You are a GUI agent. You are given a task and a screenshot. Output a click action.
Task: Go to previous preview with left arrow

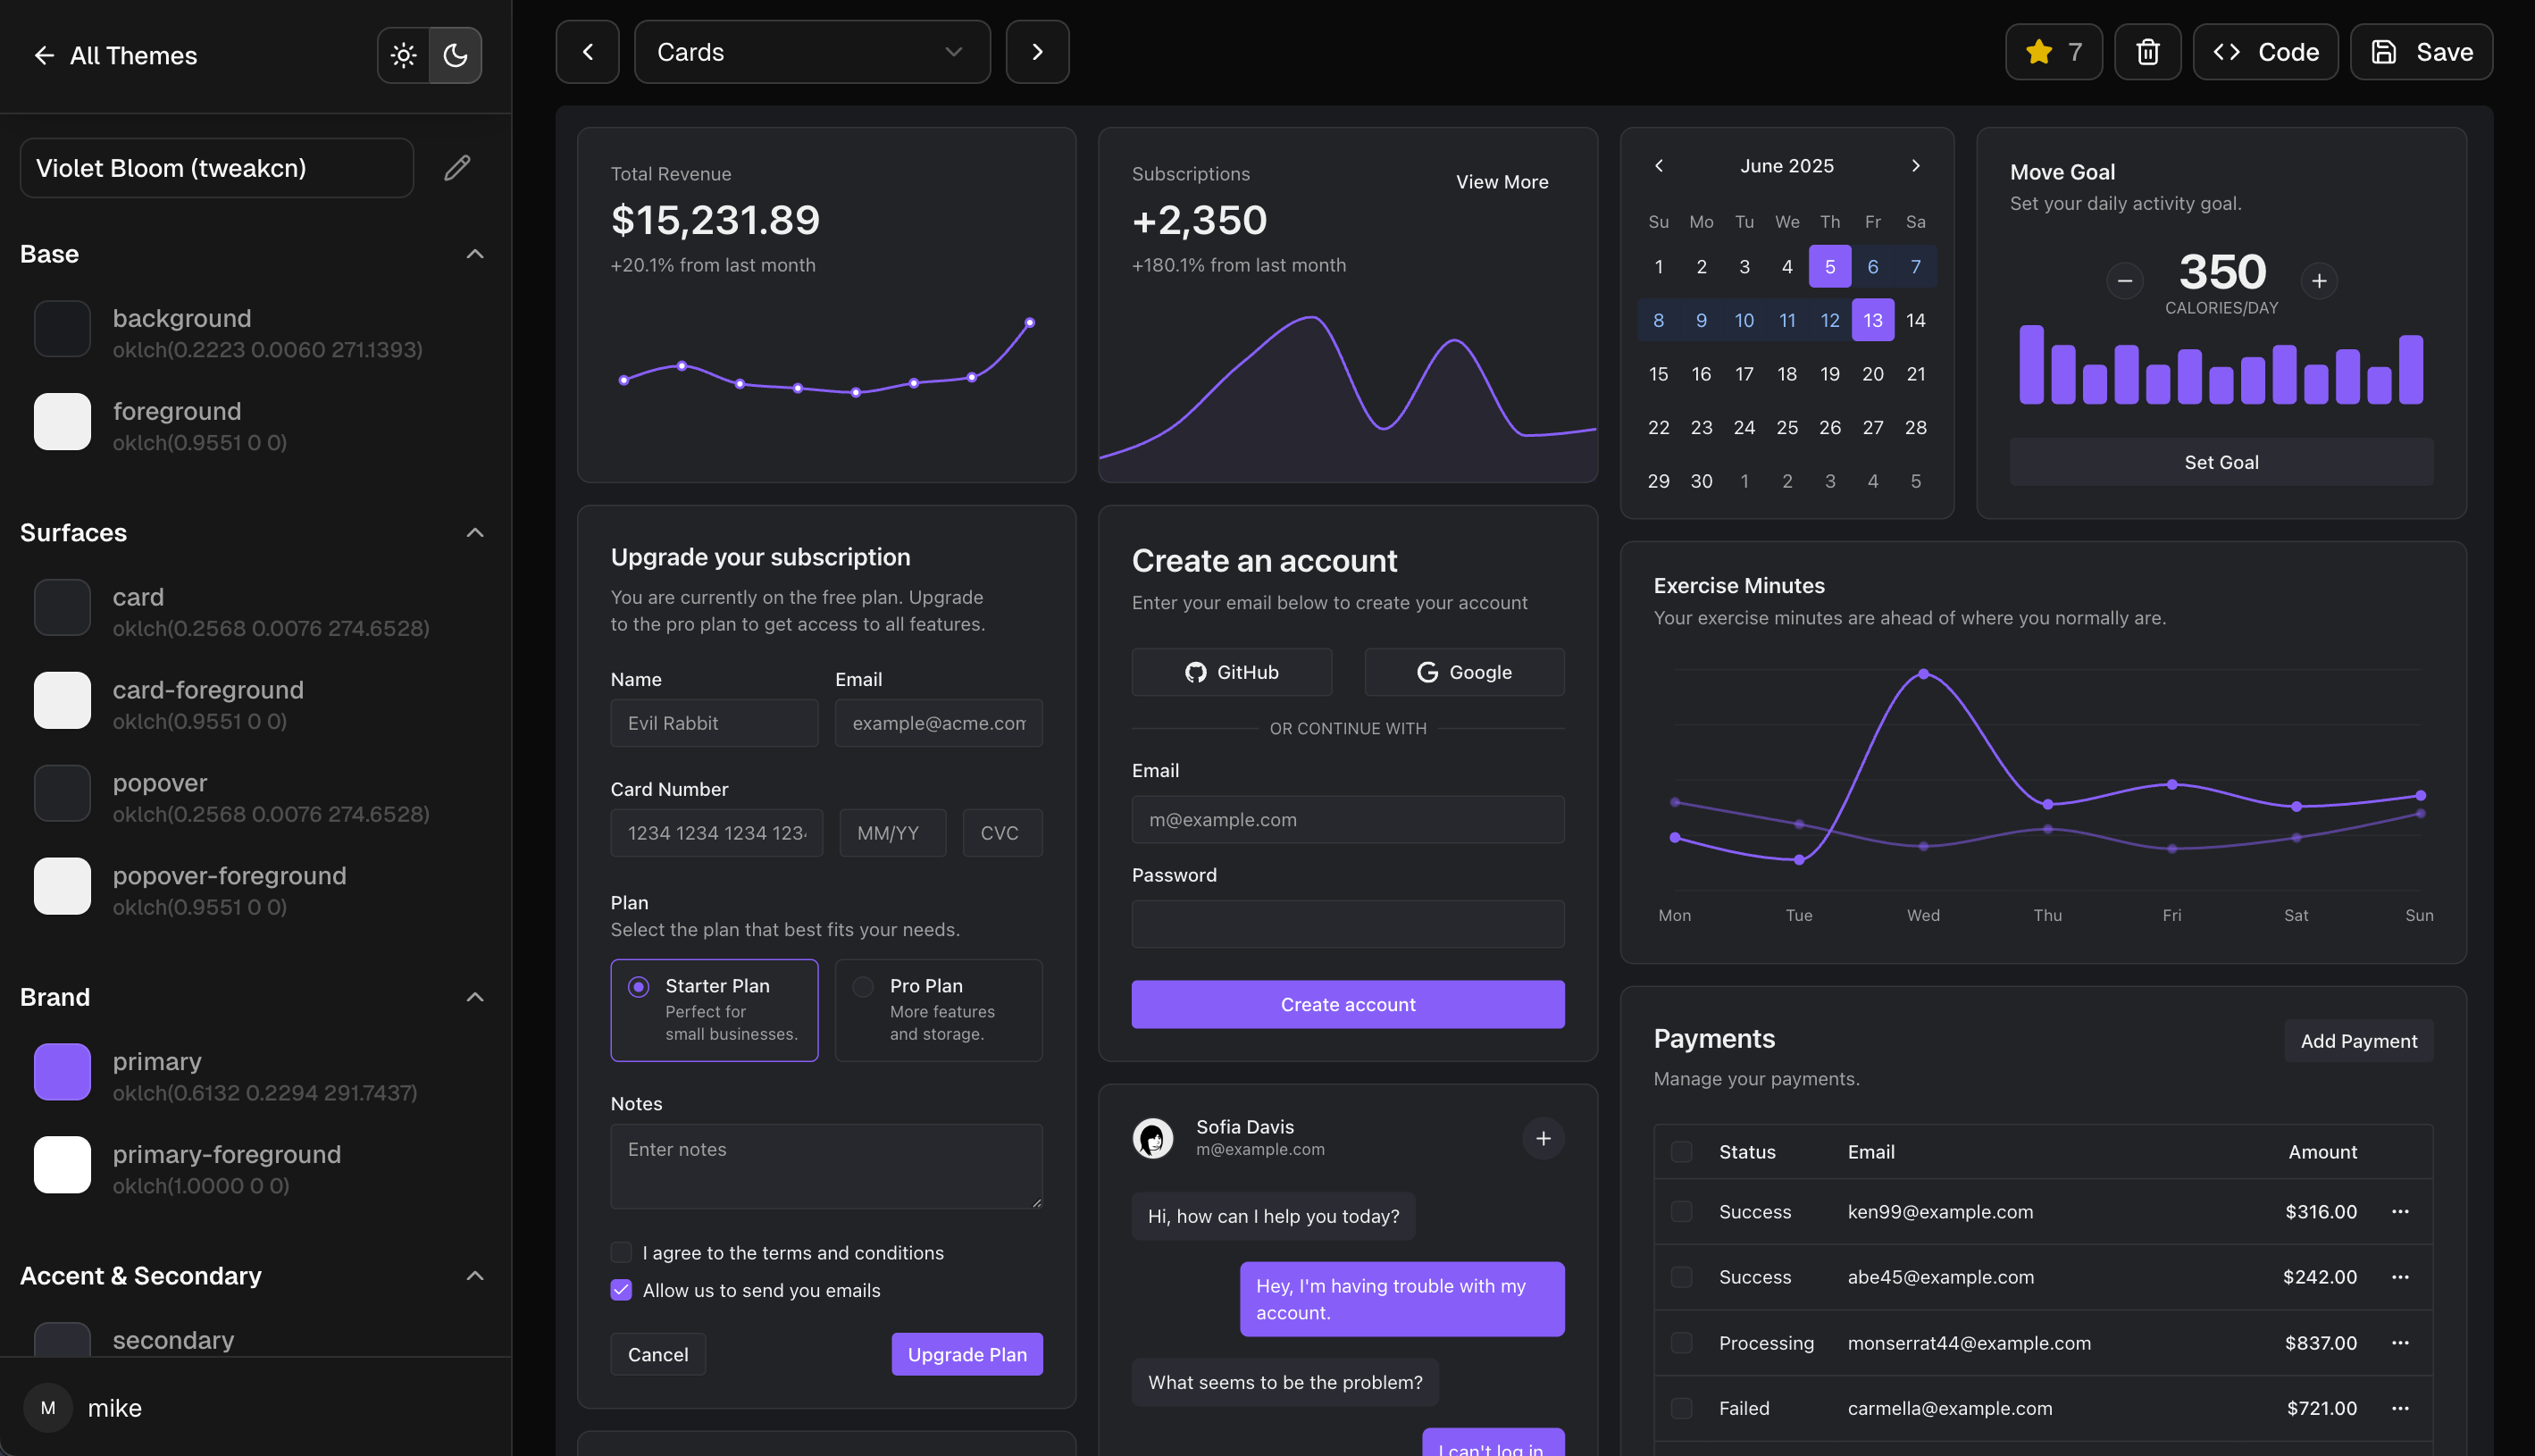point(587,52)
